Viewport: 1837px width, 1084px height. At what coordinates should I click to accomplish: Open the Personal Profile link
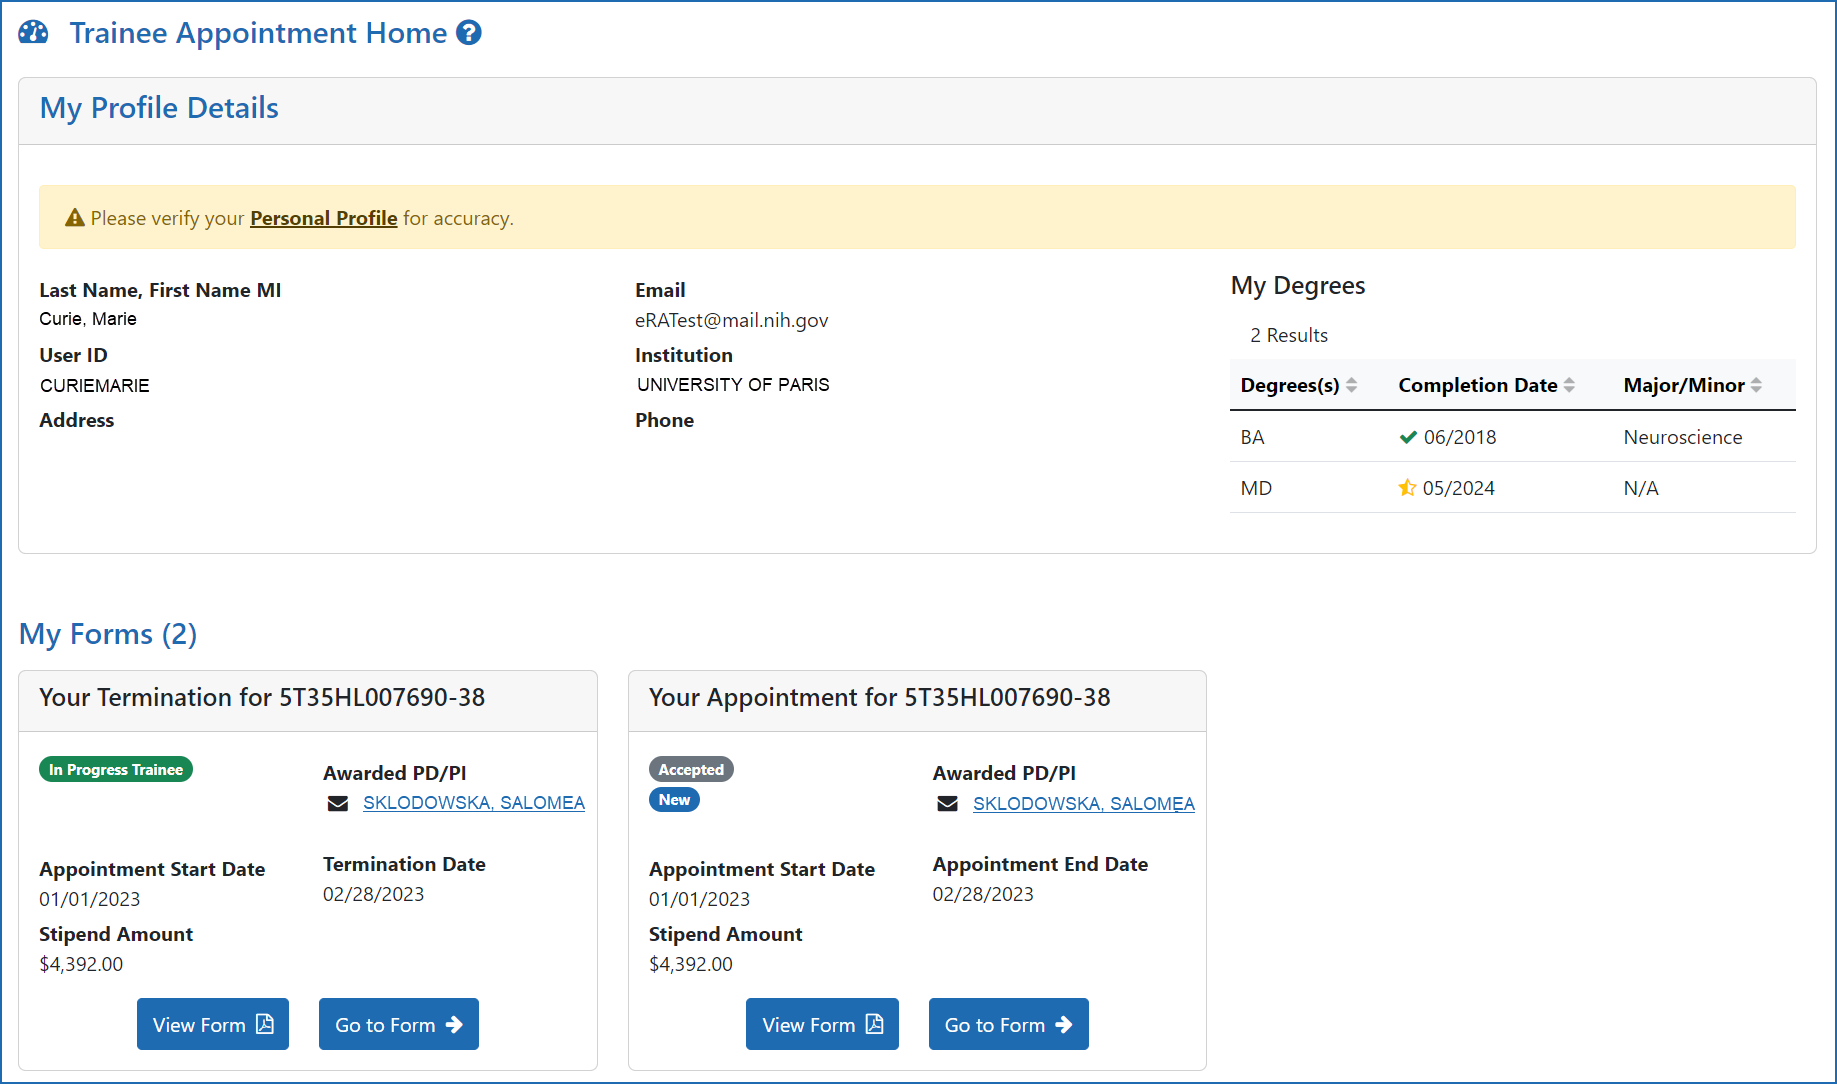pyautogui.click(x=323, y=218)
